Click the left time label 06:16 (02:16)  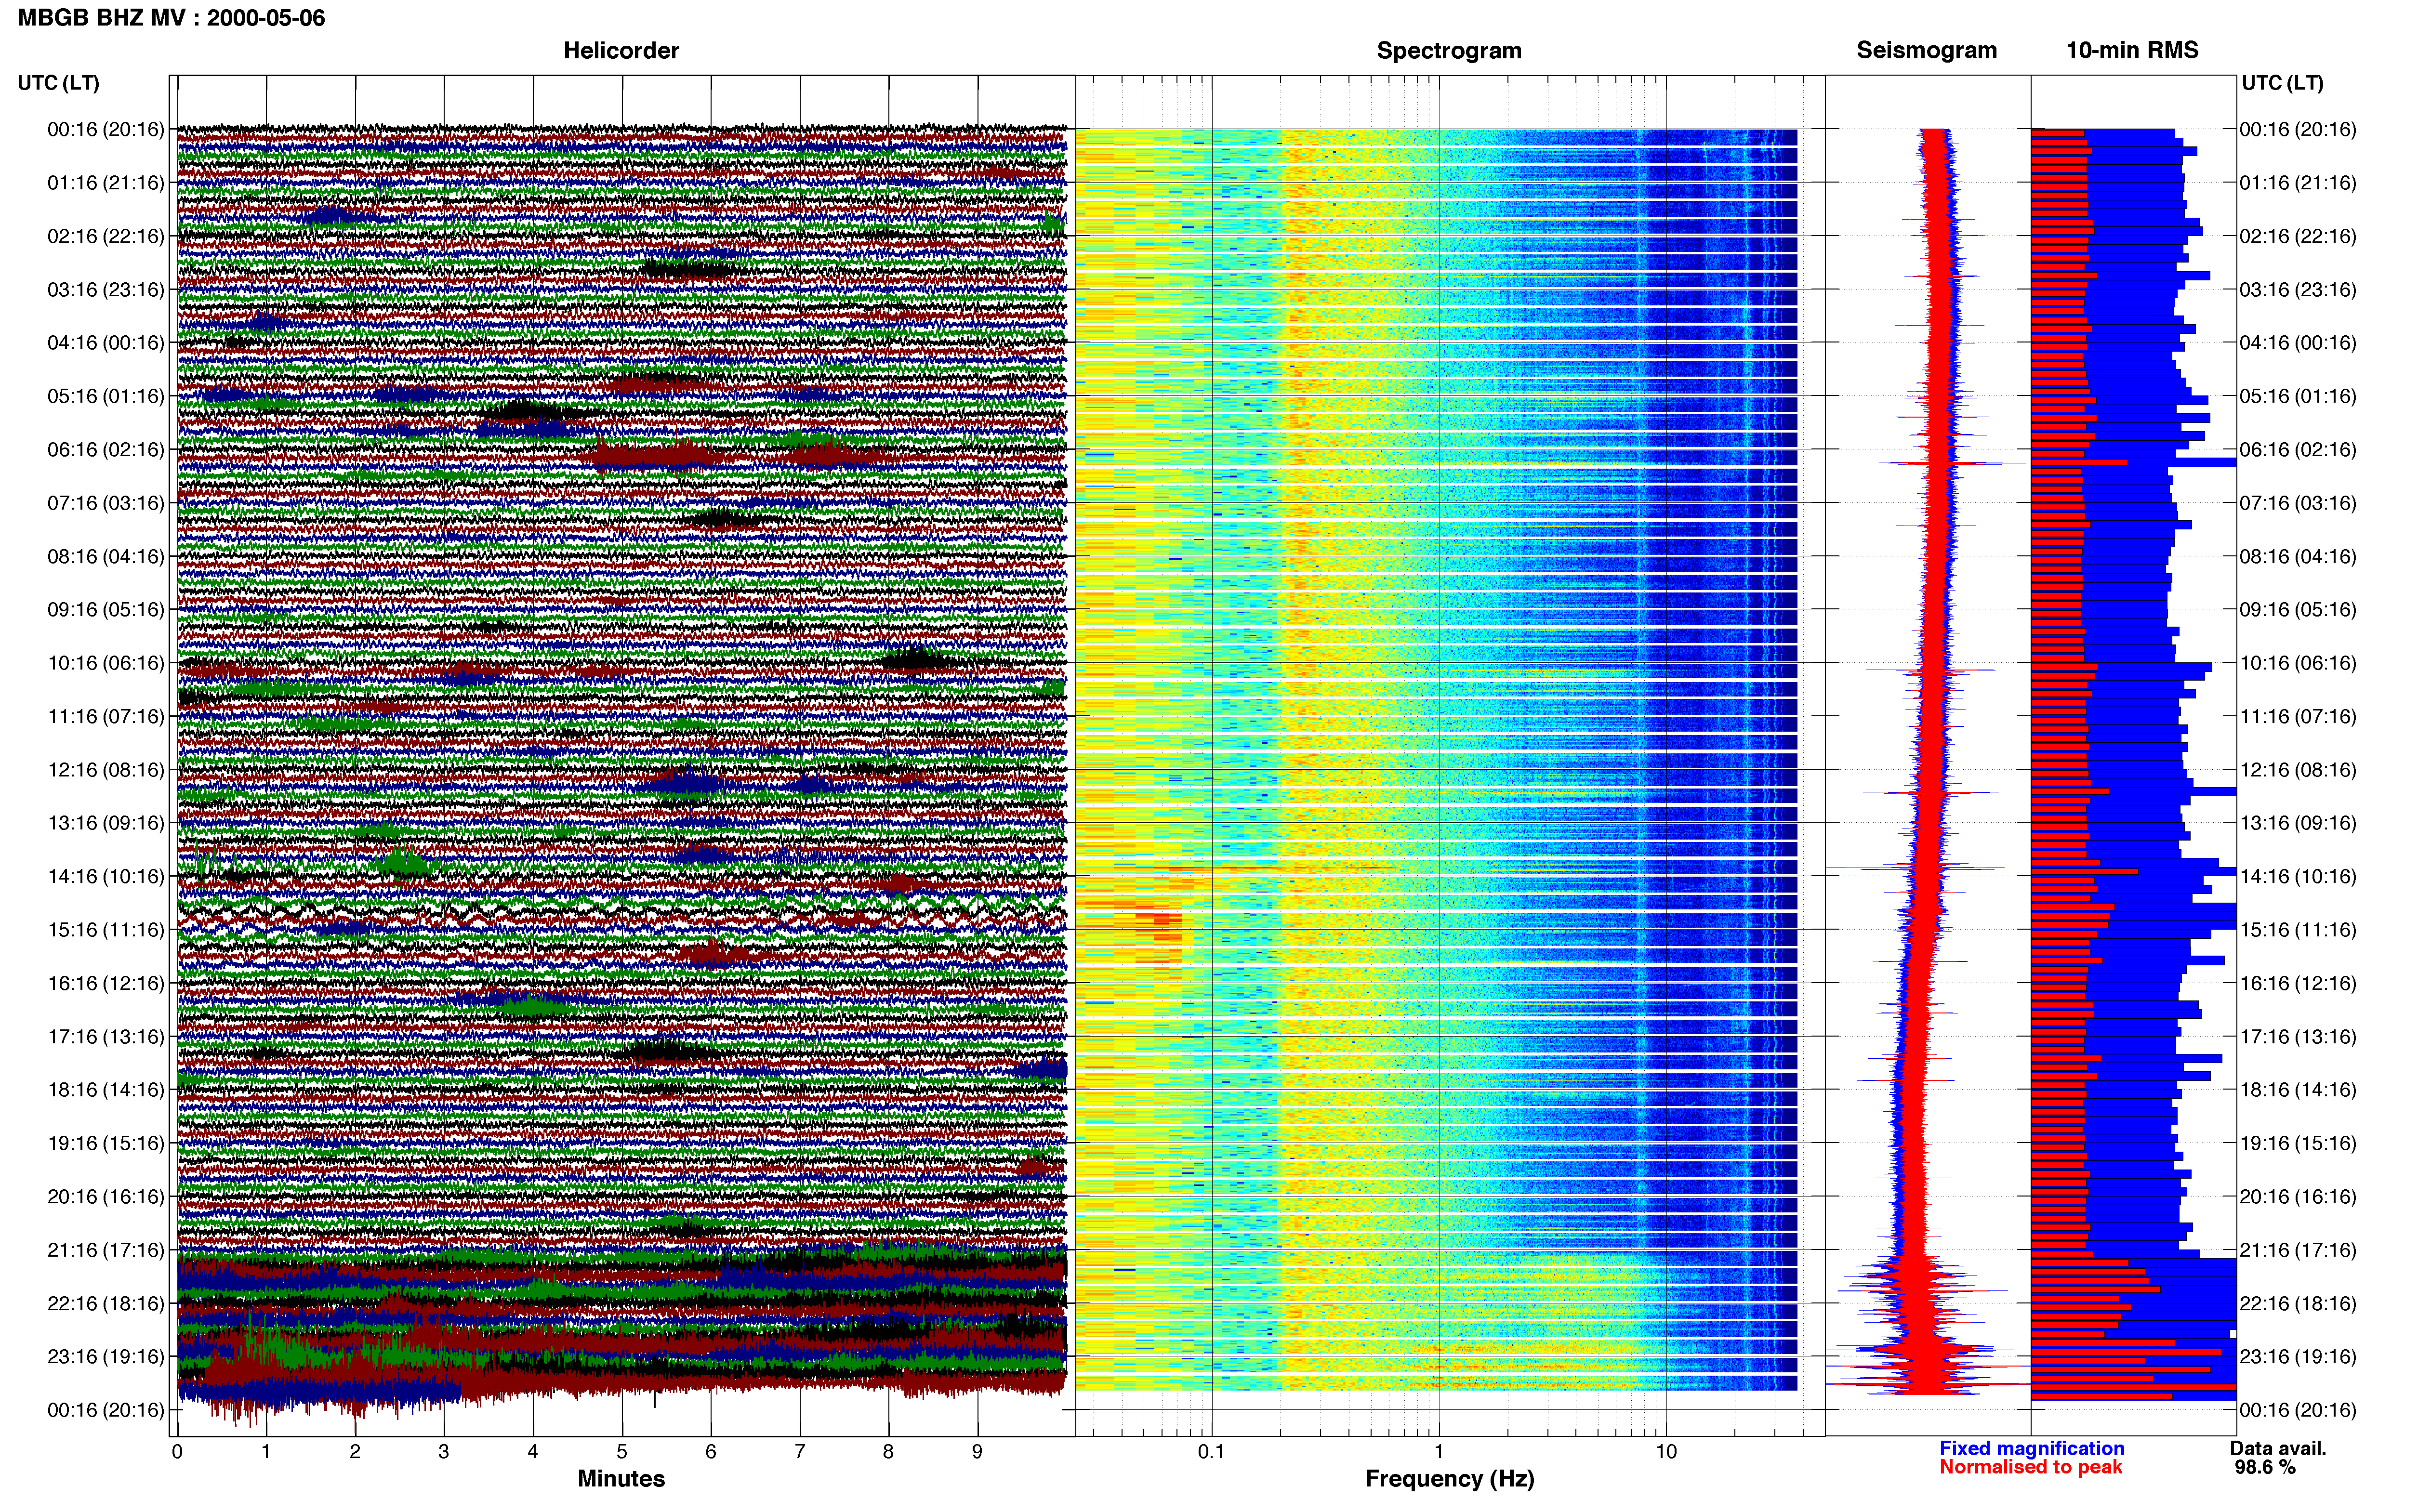tap(106, 450)
